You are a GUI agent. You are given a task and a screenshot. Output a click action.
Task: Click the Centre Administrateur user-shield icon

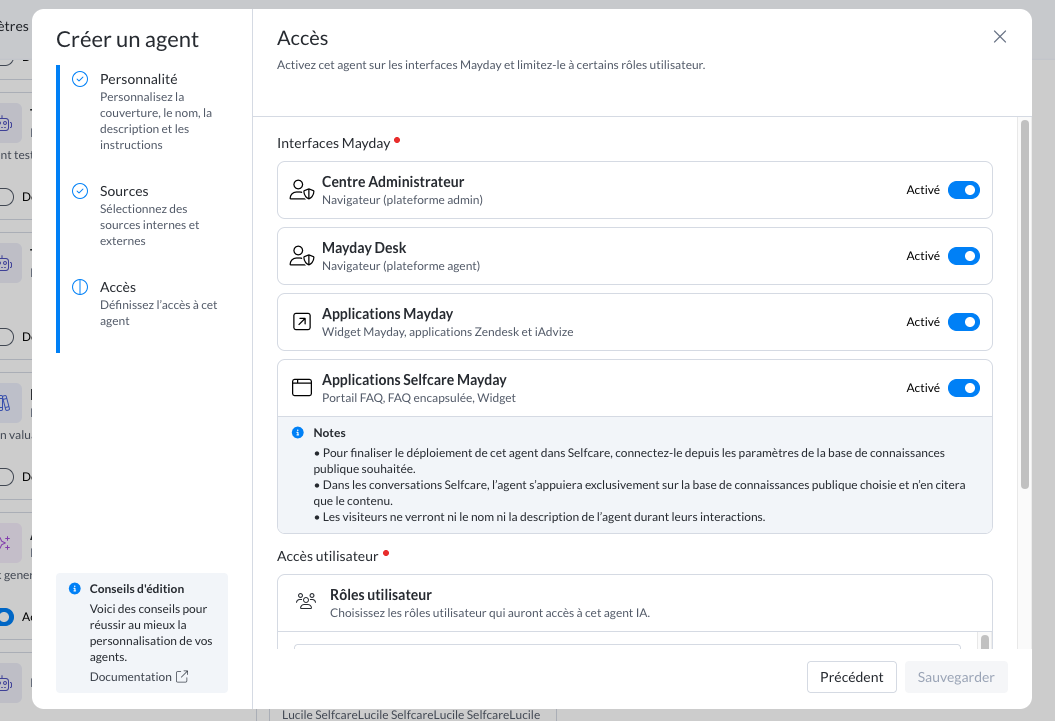(x=301, y=190)
